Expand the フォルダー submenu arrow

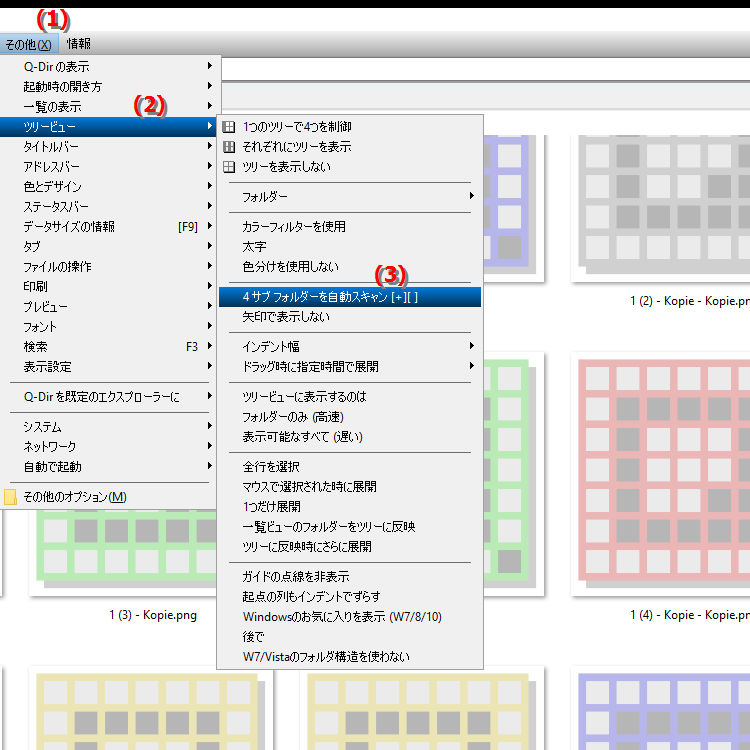pyautogui.click(x=472, y=196)
